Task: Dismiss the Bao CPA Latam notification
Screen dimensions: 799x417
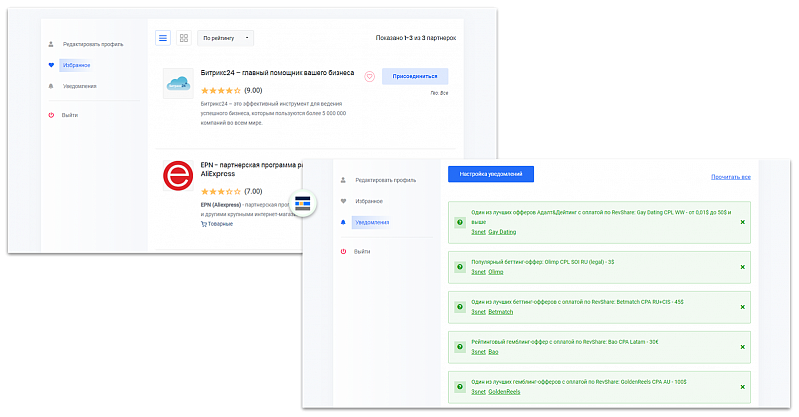Action: tap(742, 347)
